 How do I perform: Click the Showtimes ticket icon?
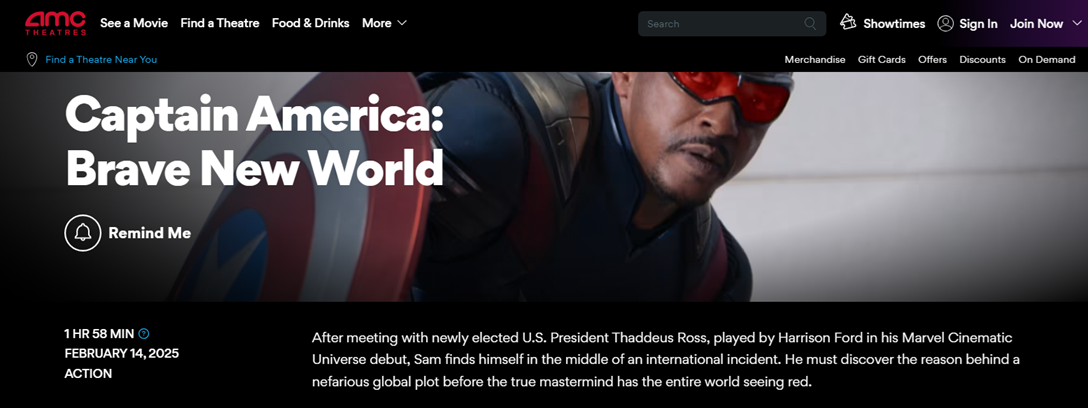(x=848, y=22)
